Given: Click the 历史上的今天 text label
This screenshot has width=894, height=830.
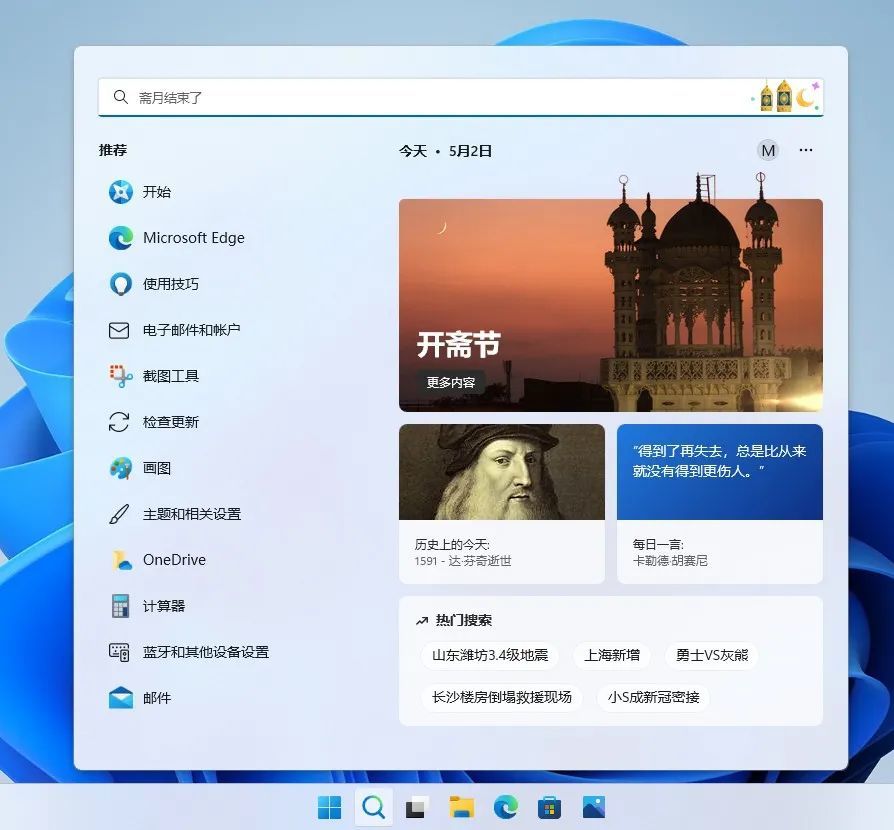Looking at the screenshot, I should (x=452, y=544).
